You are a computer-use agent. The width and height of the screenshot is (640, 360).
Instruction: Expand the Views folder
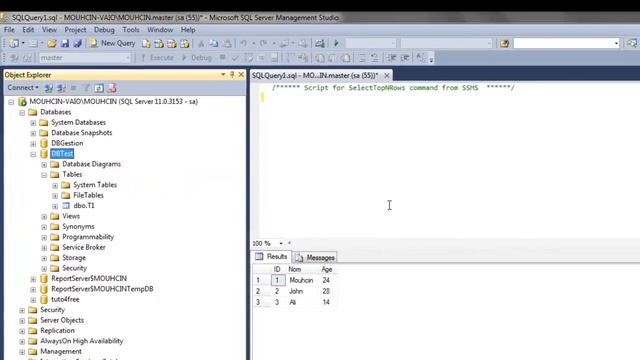click(44, 217)
